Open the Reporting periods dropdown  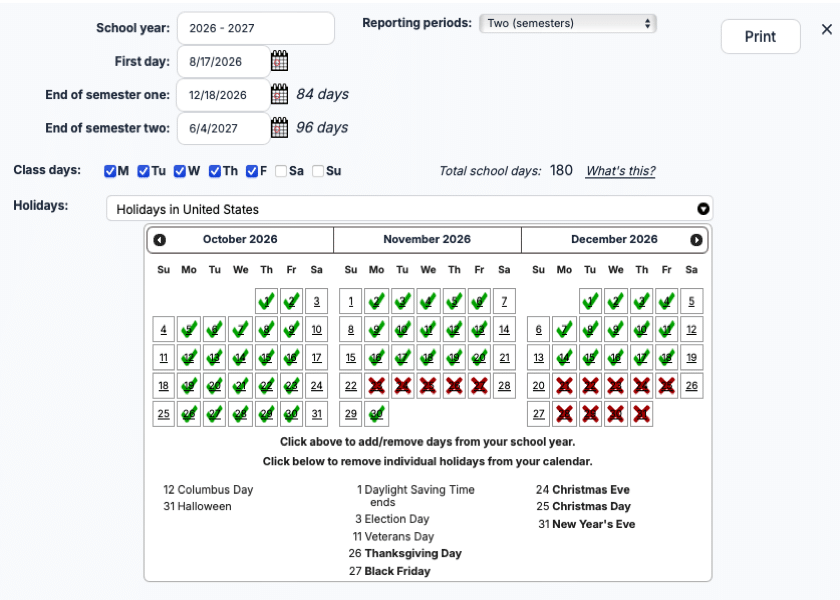pyautogui.click(x=568, y=23)
